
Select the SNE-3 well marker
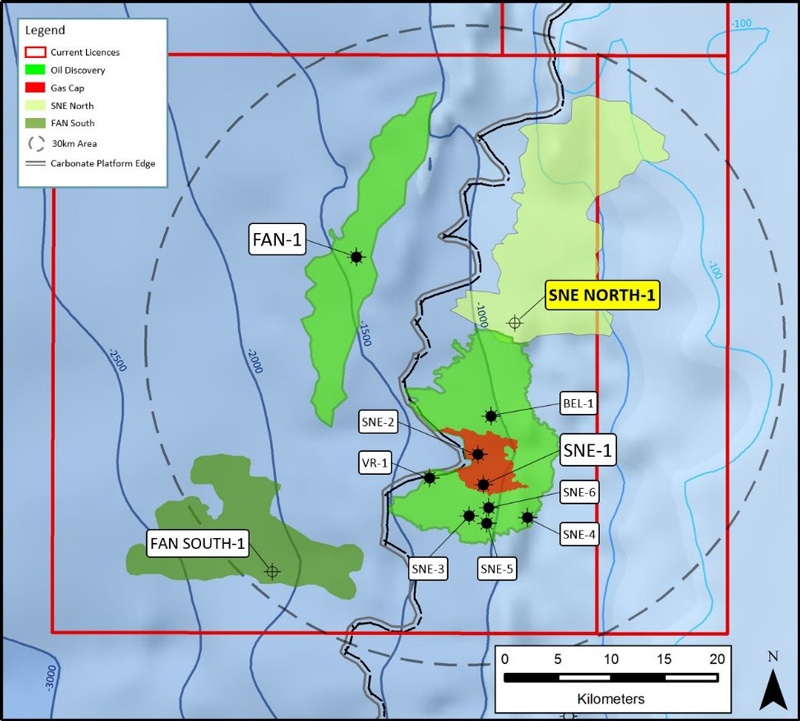(469, 516)
